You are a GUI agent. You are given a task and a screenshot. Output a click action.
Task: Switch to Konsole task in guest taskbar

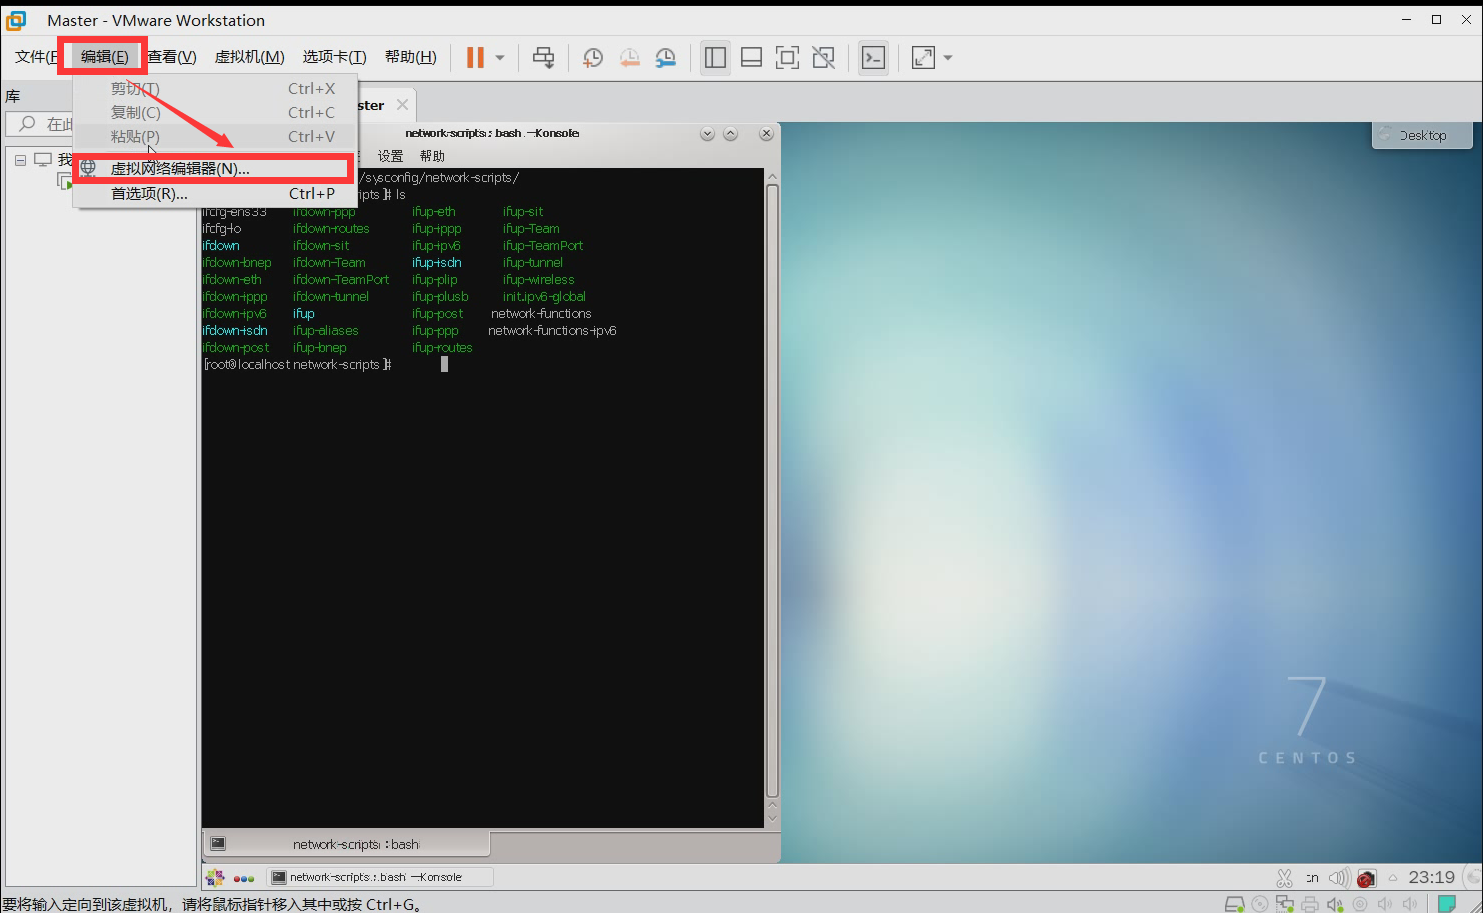pos(380,877)
